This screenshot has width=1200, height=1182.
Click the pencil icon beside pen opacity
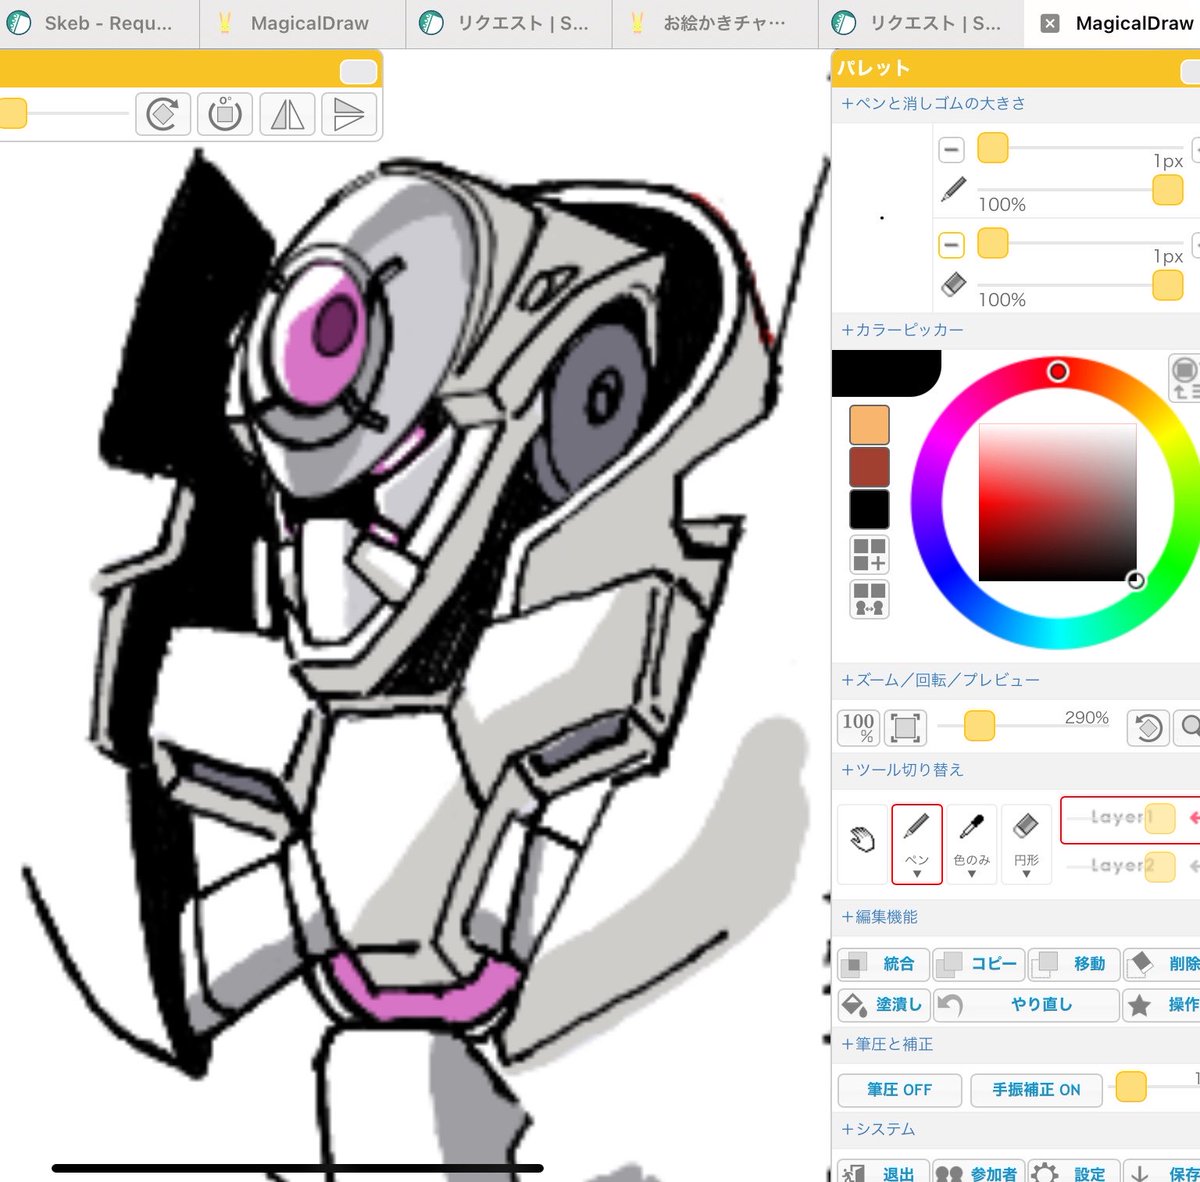953,189
